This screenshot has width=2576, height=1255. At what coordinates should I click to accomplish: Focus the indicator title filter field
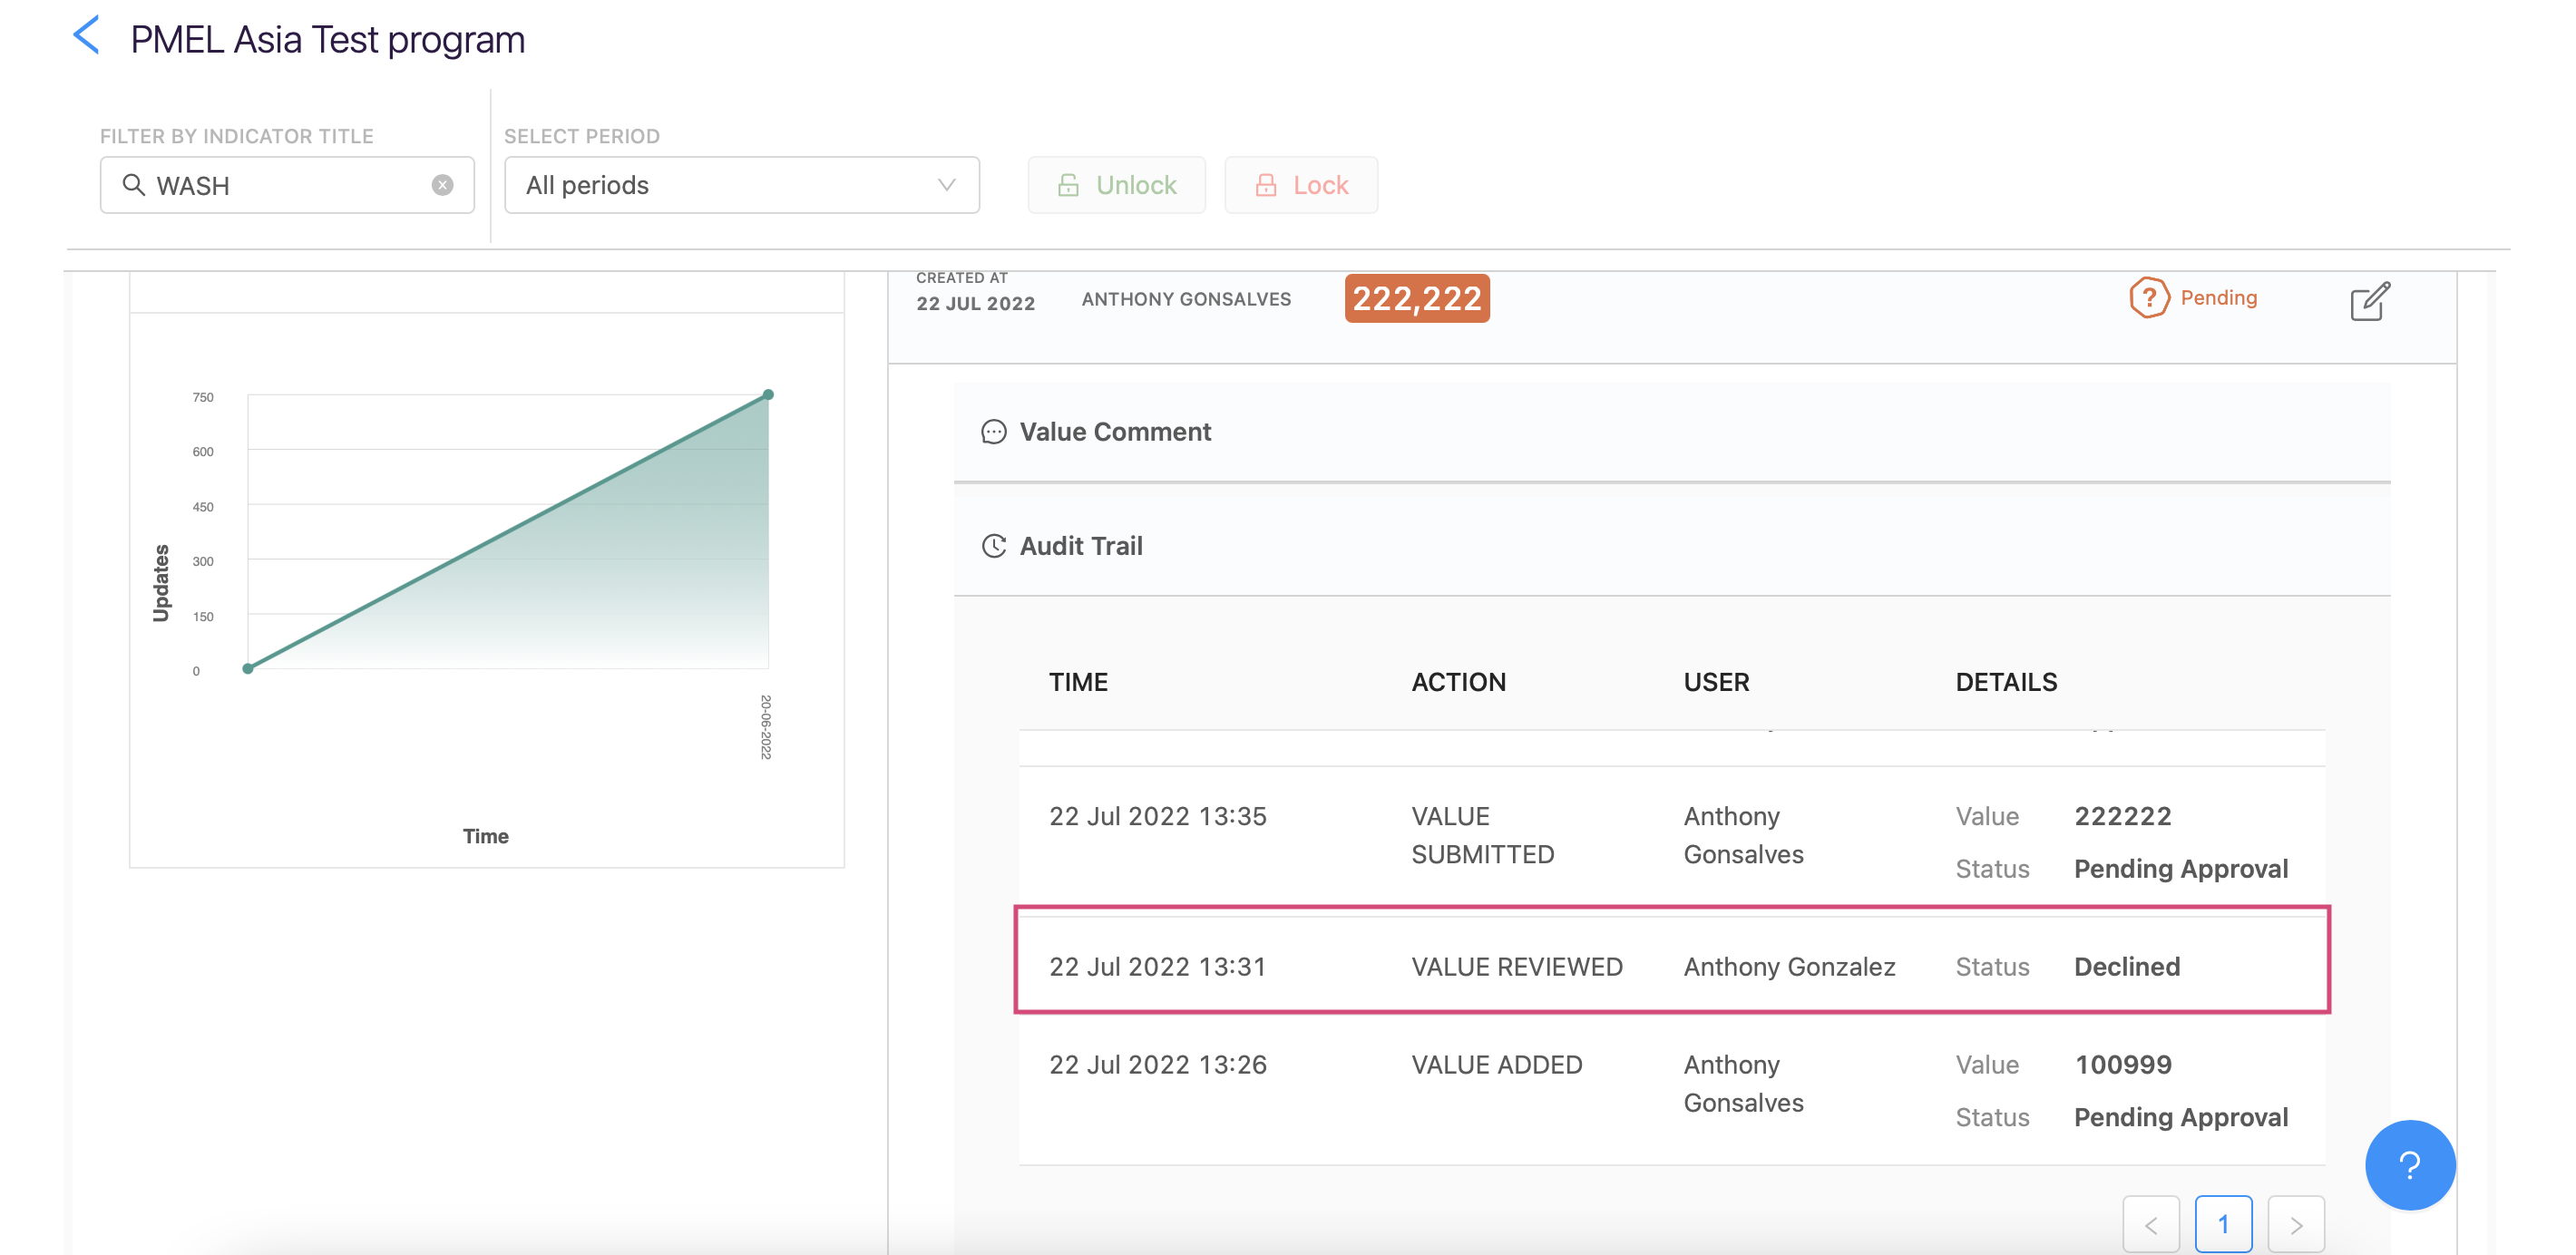(290, 185)
